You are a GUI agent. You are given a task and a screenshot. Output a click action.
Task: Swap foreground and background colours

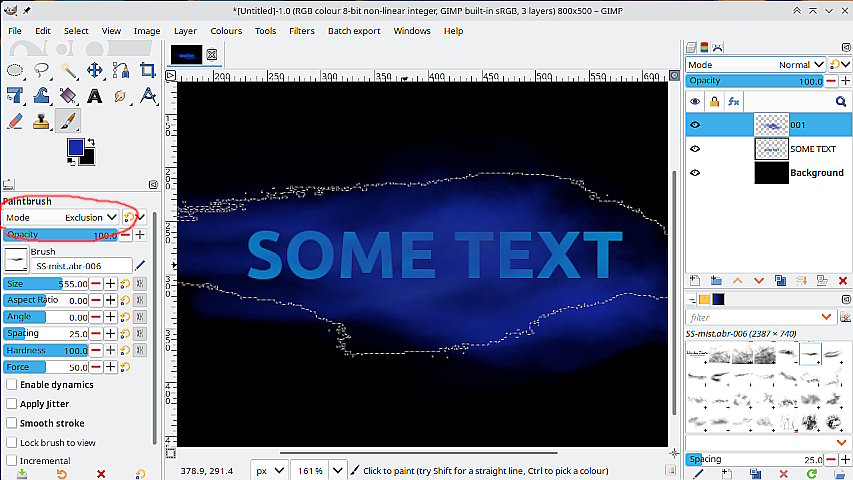[91, 142]
